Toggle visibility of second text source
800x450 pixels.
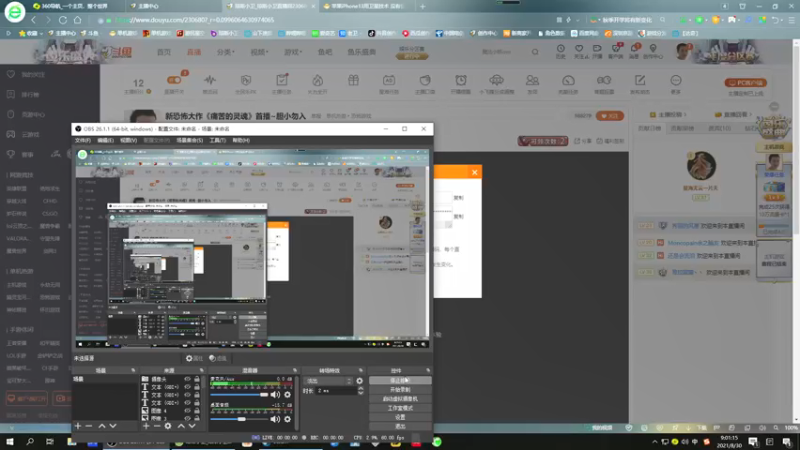tap(187, 394)
